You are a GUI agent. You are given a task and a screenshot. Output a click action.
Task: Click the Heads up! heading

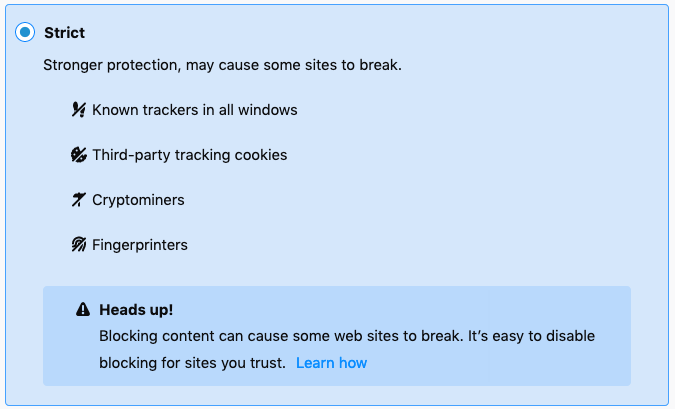(x=136, y=310)
